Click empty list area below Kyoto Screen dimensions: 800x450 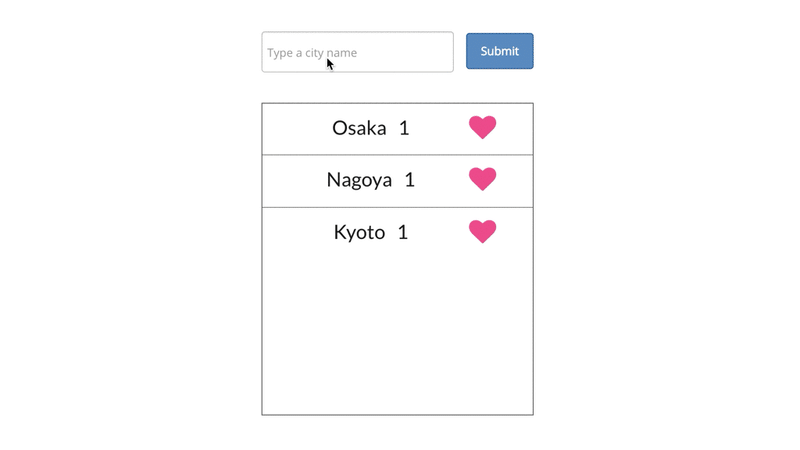[x=397, y=337]
